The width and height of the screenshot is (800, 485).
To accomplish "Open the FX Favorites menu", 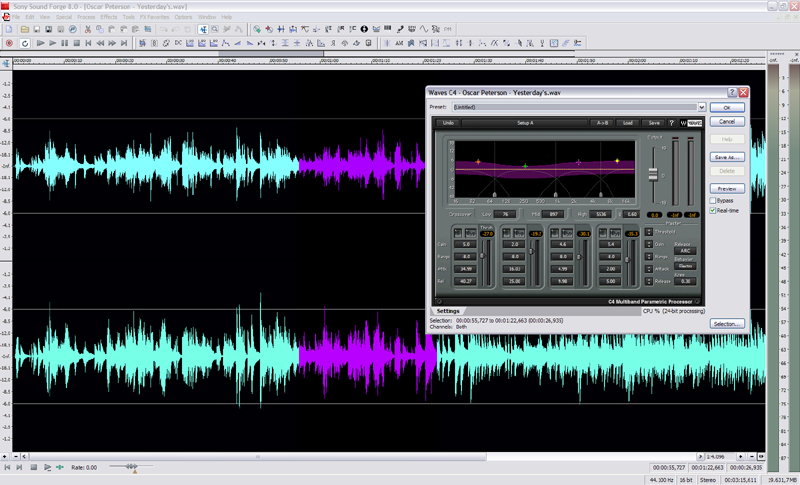I will (154, 17).
